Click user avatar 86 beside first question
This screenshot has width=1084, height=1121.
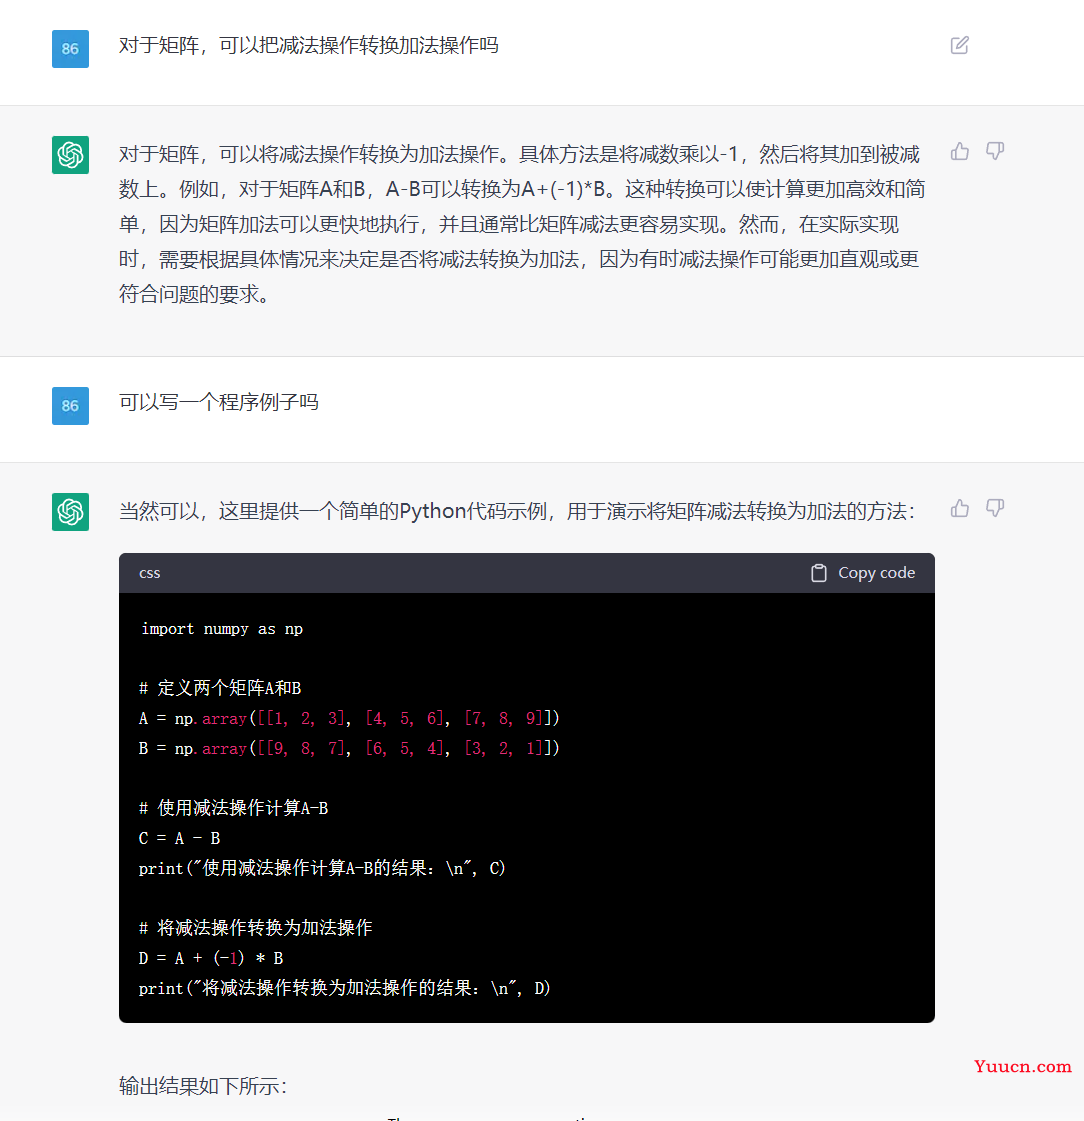(70, 49)
